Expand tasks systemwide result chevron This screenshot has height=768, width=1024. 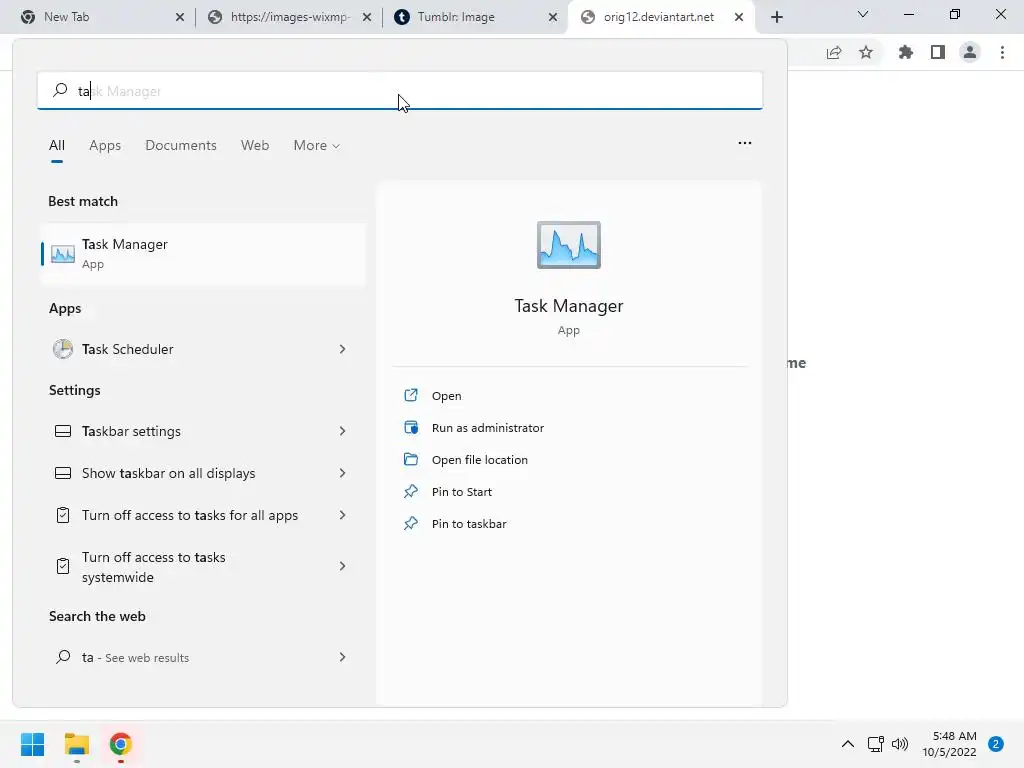tap(342, 566)
